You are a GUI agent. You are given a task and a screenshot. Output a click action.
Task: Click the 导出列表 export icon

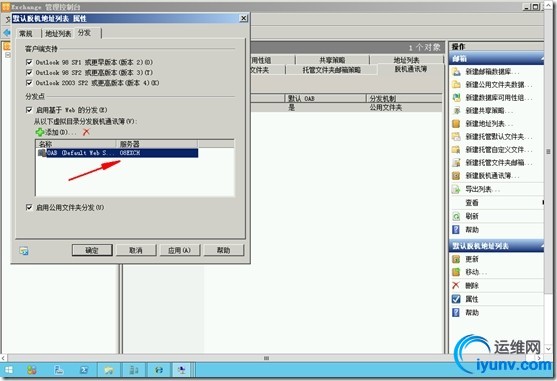[x=456, y=189]
